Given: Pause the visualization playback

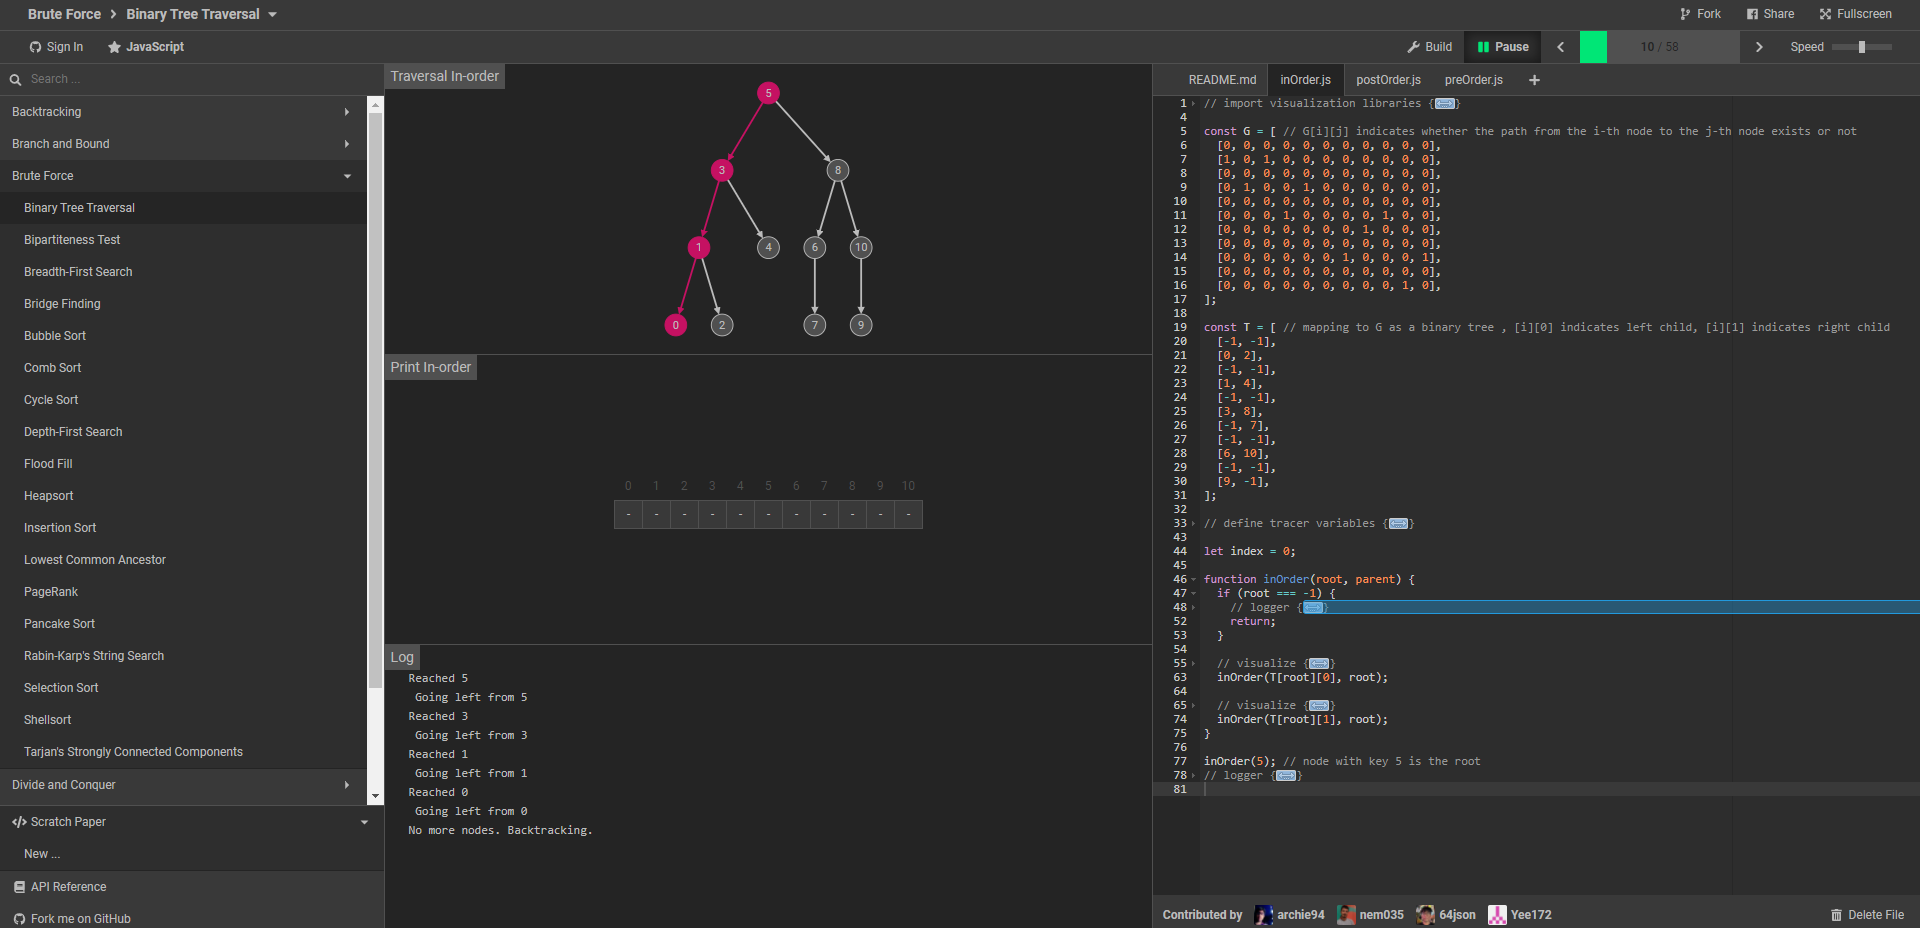Looking at the screenshot, I should 1502,47.
